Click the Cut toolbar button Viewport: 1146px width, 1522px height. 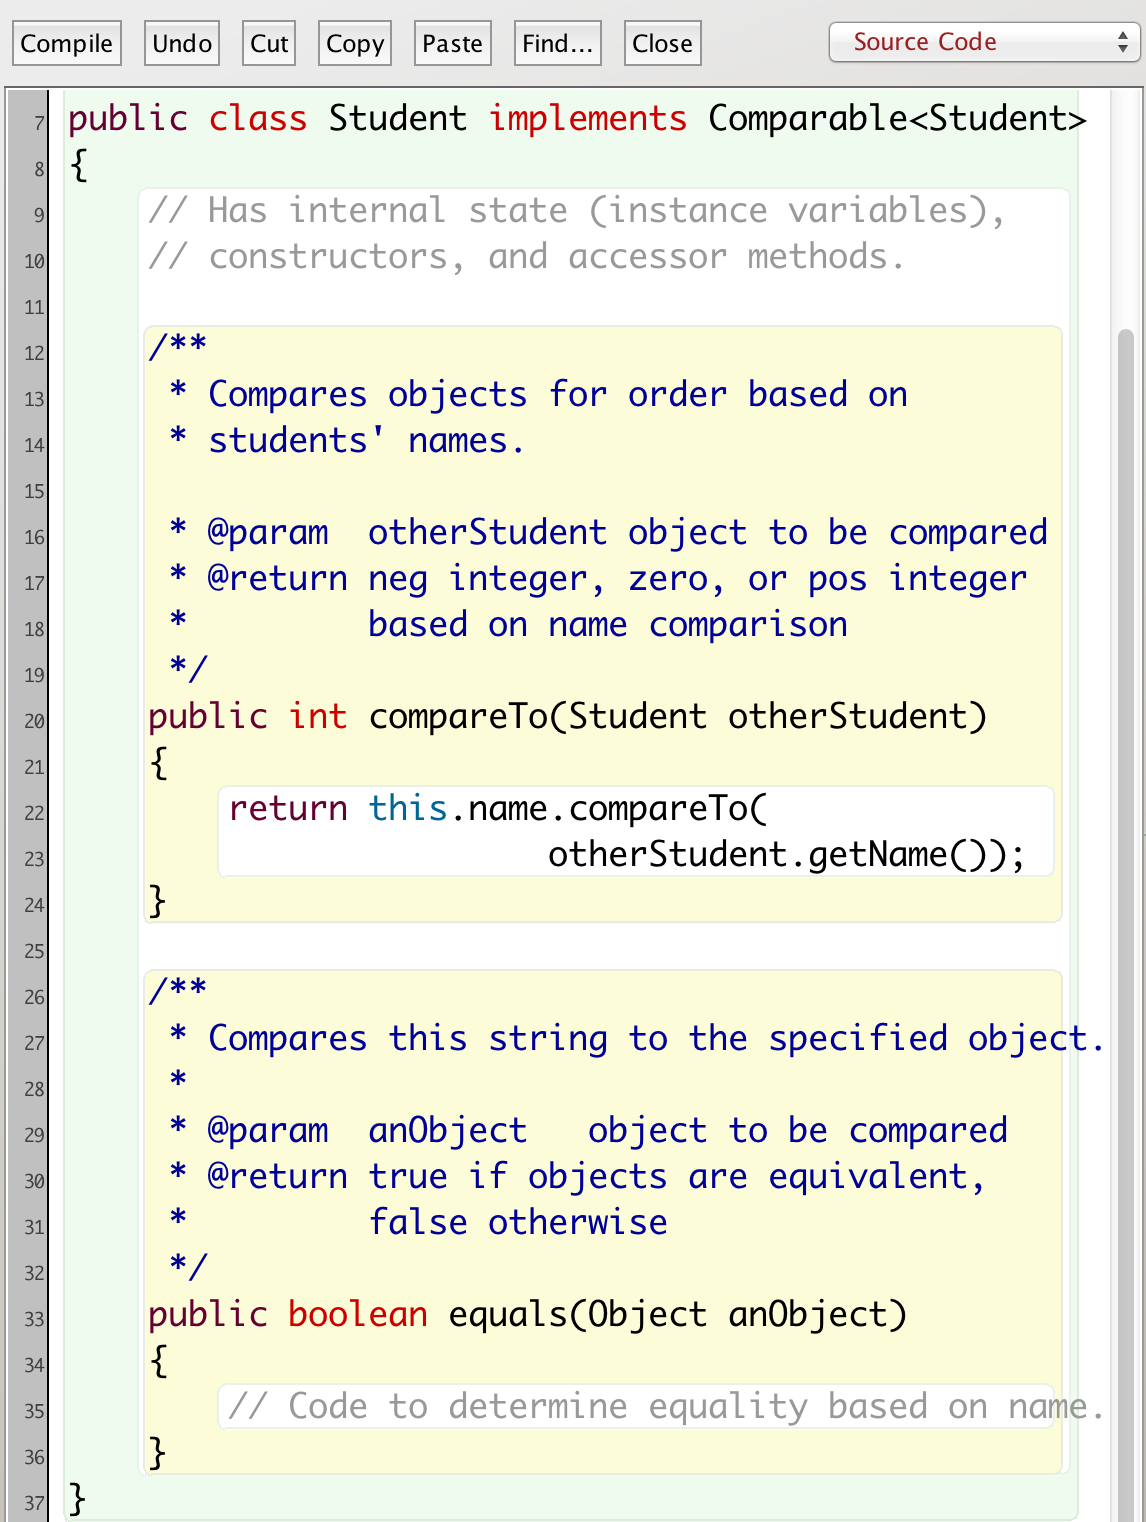[x=268, y=43]
